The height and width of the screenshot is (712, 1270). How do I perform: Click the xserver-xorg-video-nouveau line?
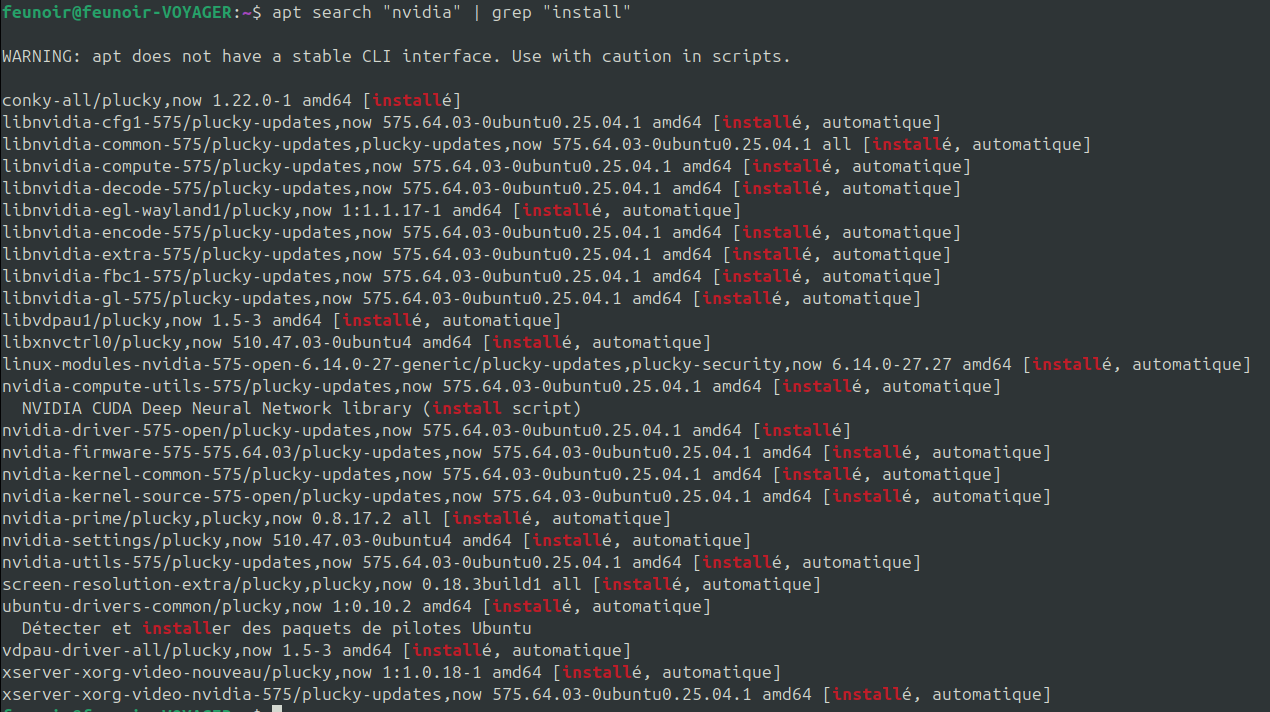[x=391, y=673]
